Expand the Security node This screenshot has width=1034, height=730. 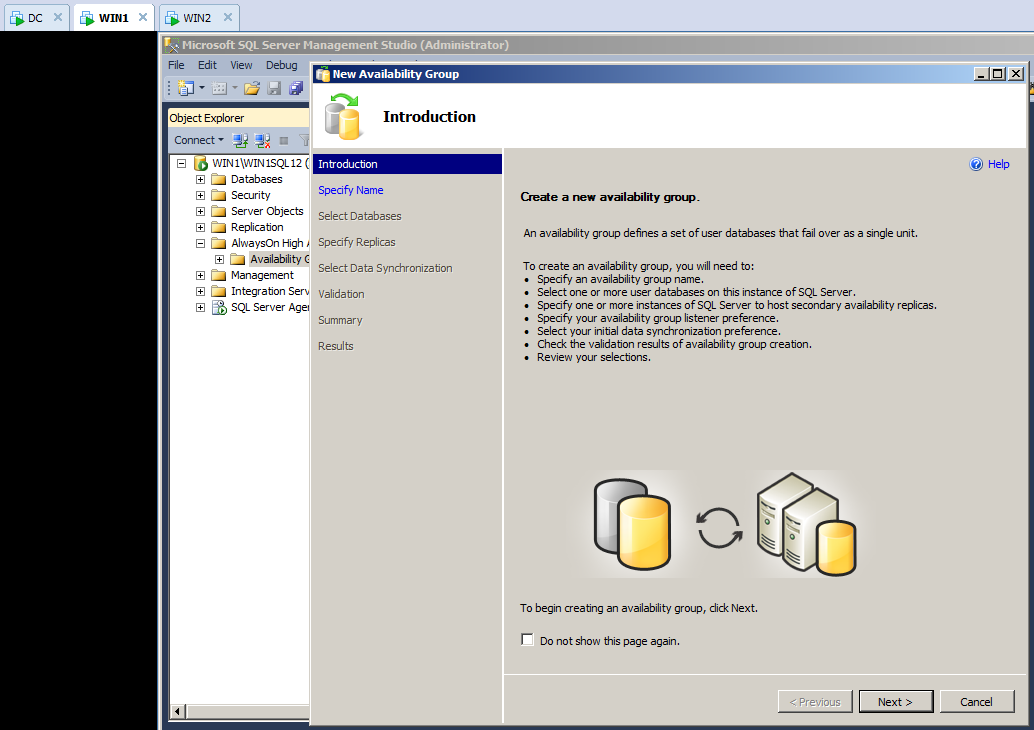200,195
